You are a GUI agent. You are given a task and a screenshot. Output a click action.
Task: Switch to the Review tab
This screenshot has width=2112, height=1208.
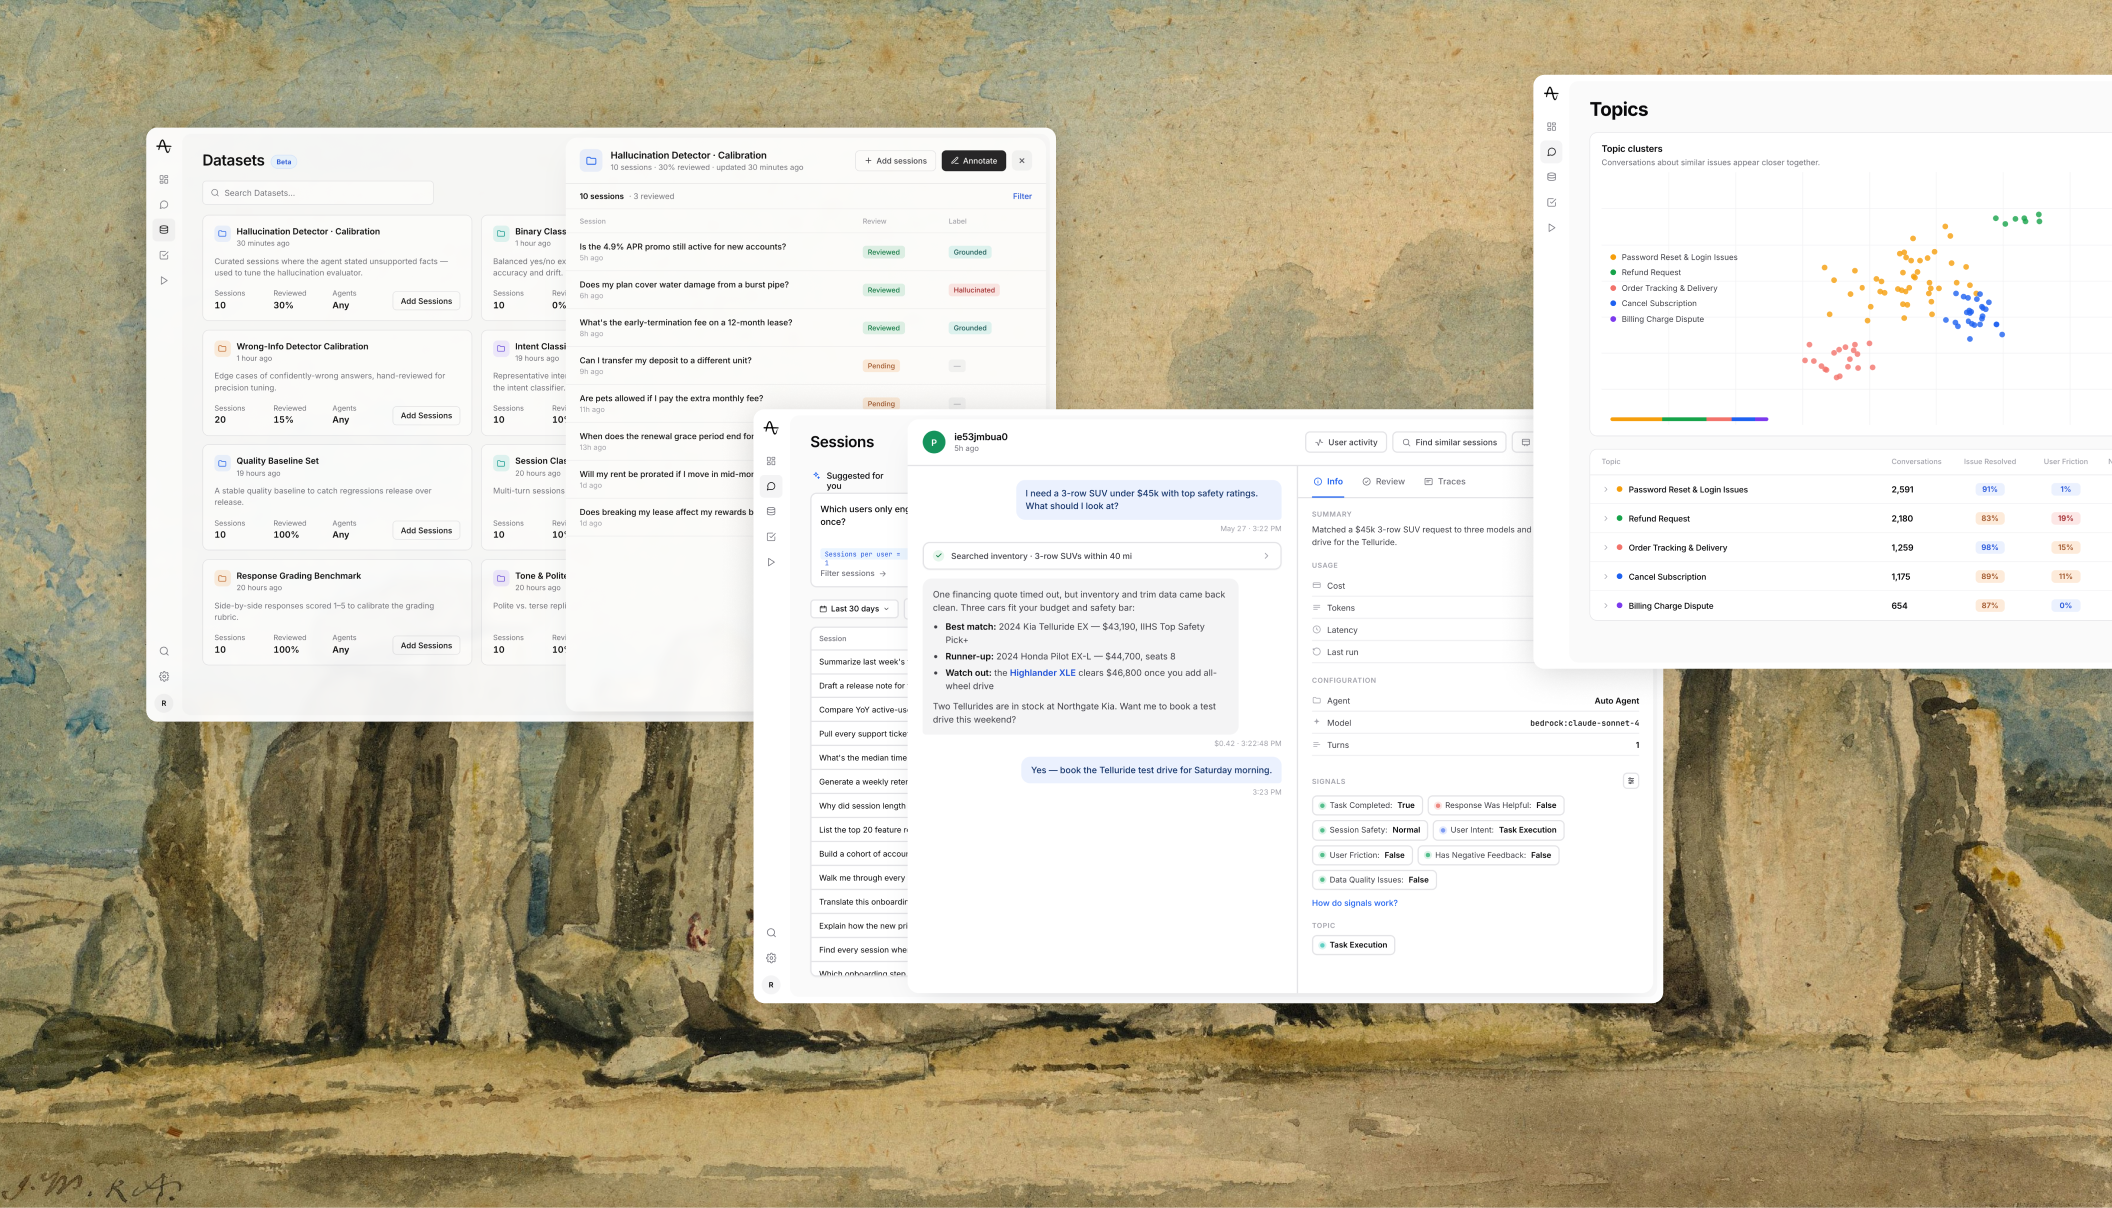pyautogui.click(x=1383, y=482)
